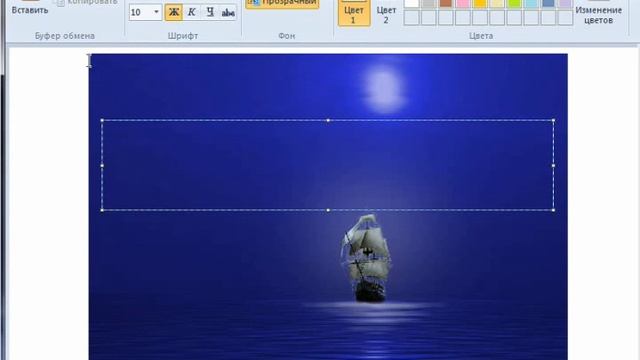Toggle bold with the Ж button

tap(173, 12)
